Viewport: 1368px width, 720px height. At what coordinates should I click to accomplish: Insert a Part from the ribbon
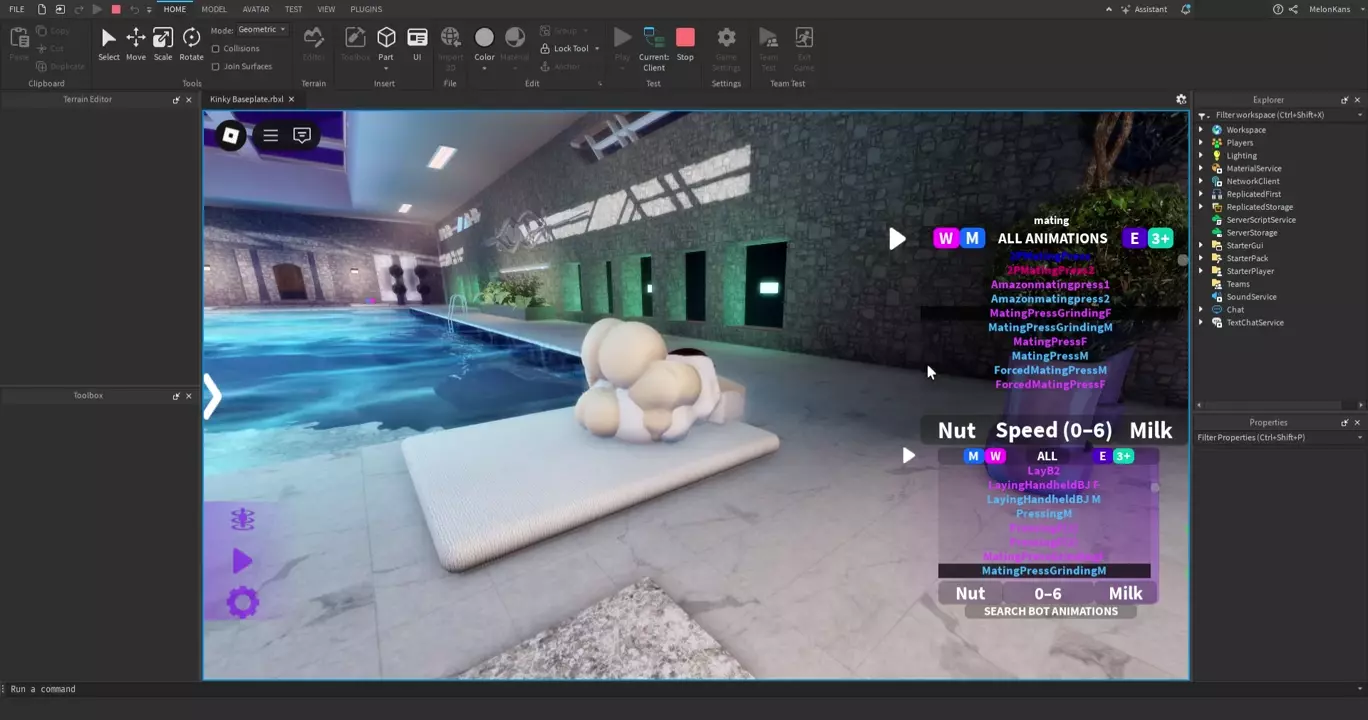386,43
